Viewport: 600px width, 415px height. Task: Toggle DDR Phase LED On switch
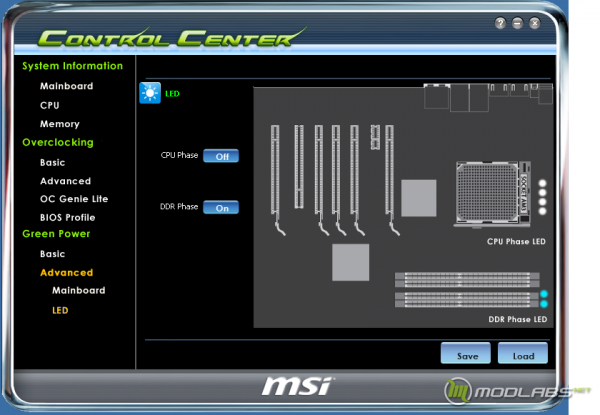[221, 208]
